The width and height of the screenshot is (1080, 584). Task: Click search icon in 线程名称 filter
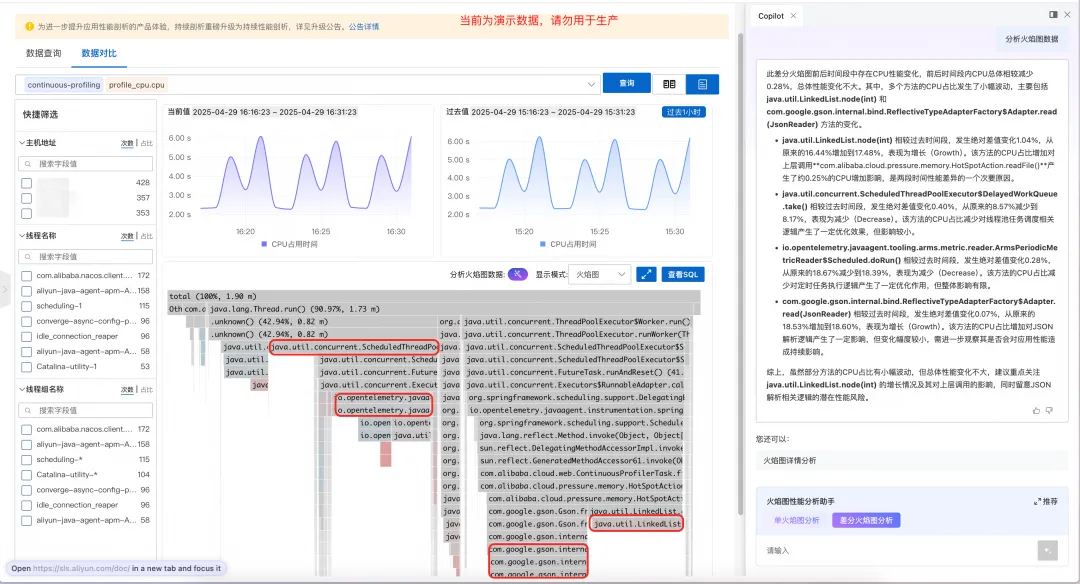(28, 257)
